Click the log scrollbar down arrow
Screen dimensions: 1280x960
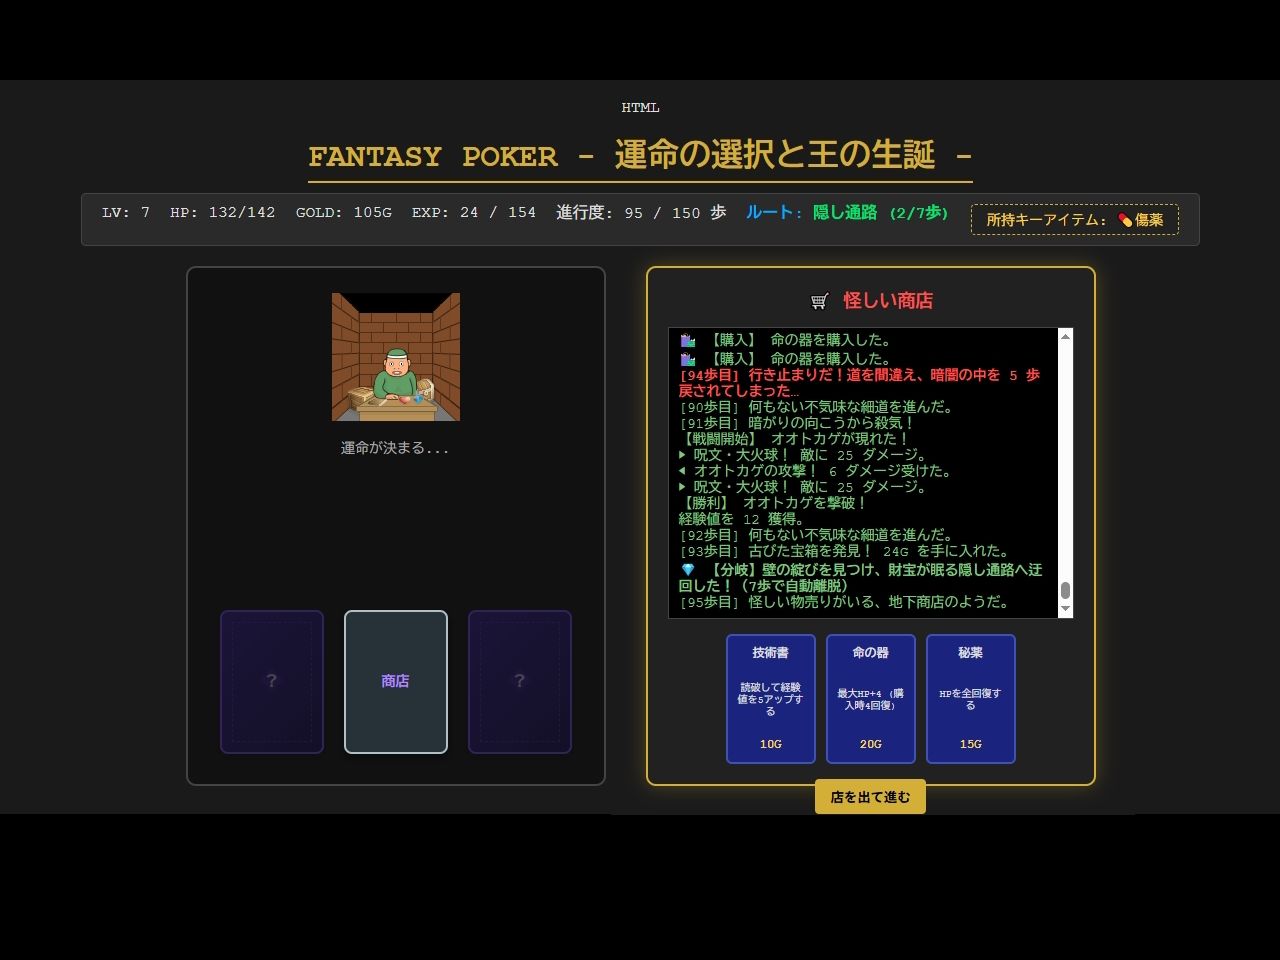coord(1065,609)
